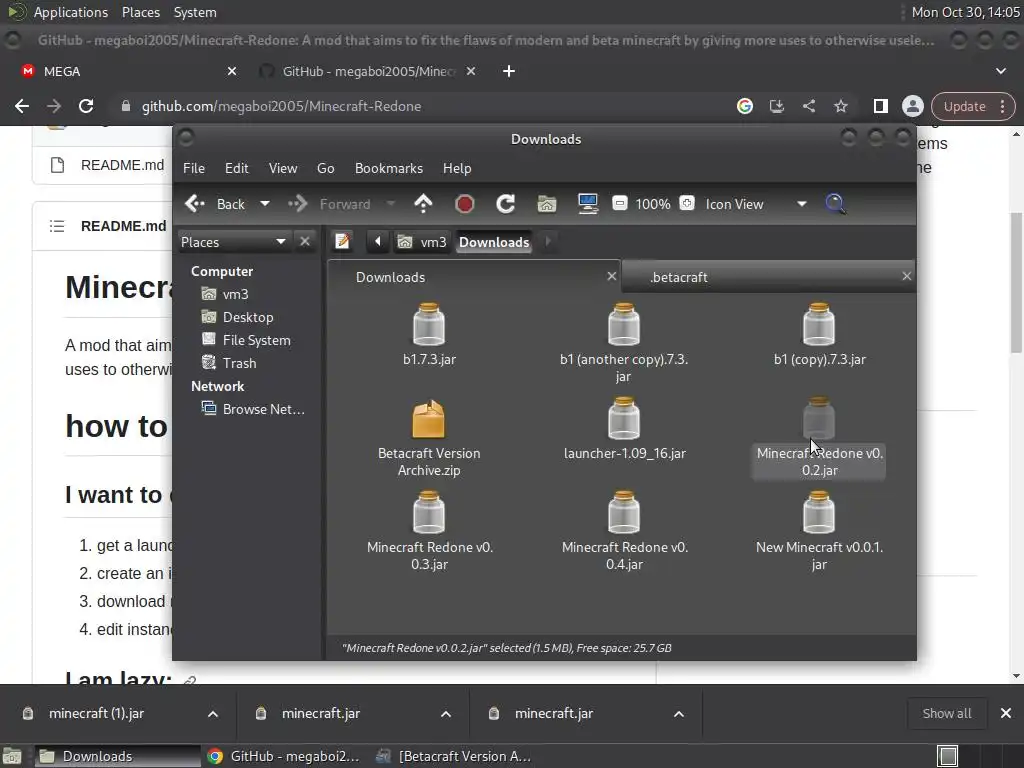Open View menu in file manager
The image size is (1024, 768).
pyautogui.click(x=283, y=168)
